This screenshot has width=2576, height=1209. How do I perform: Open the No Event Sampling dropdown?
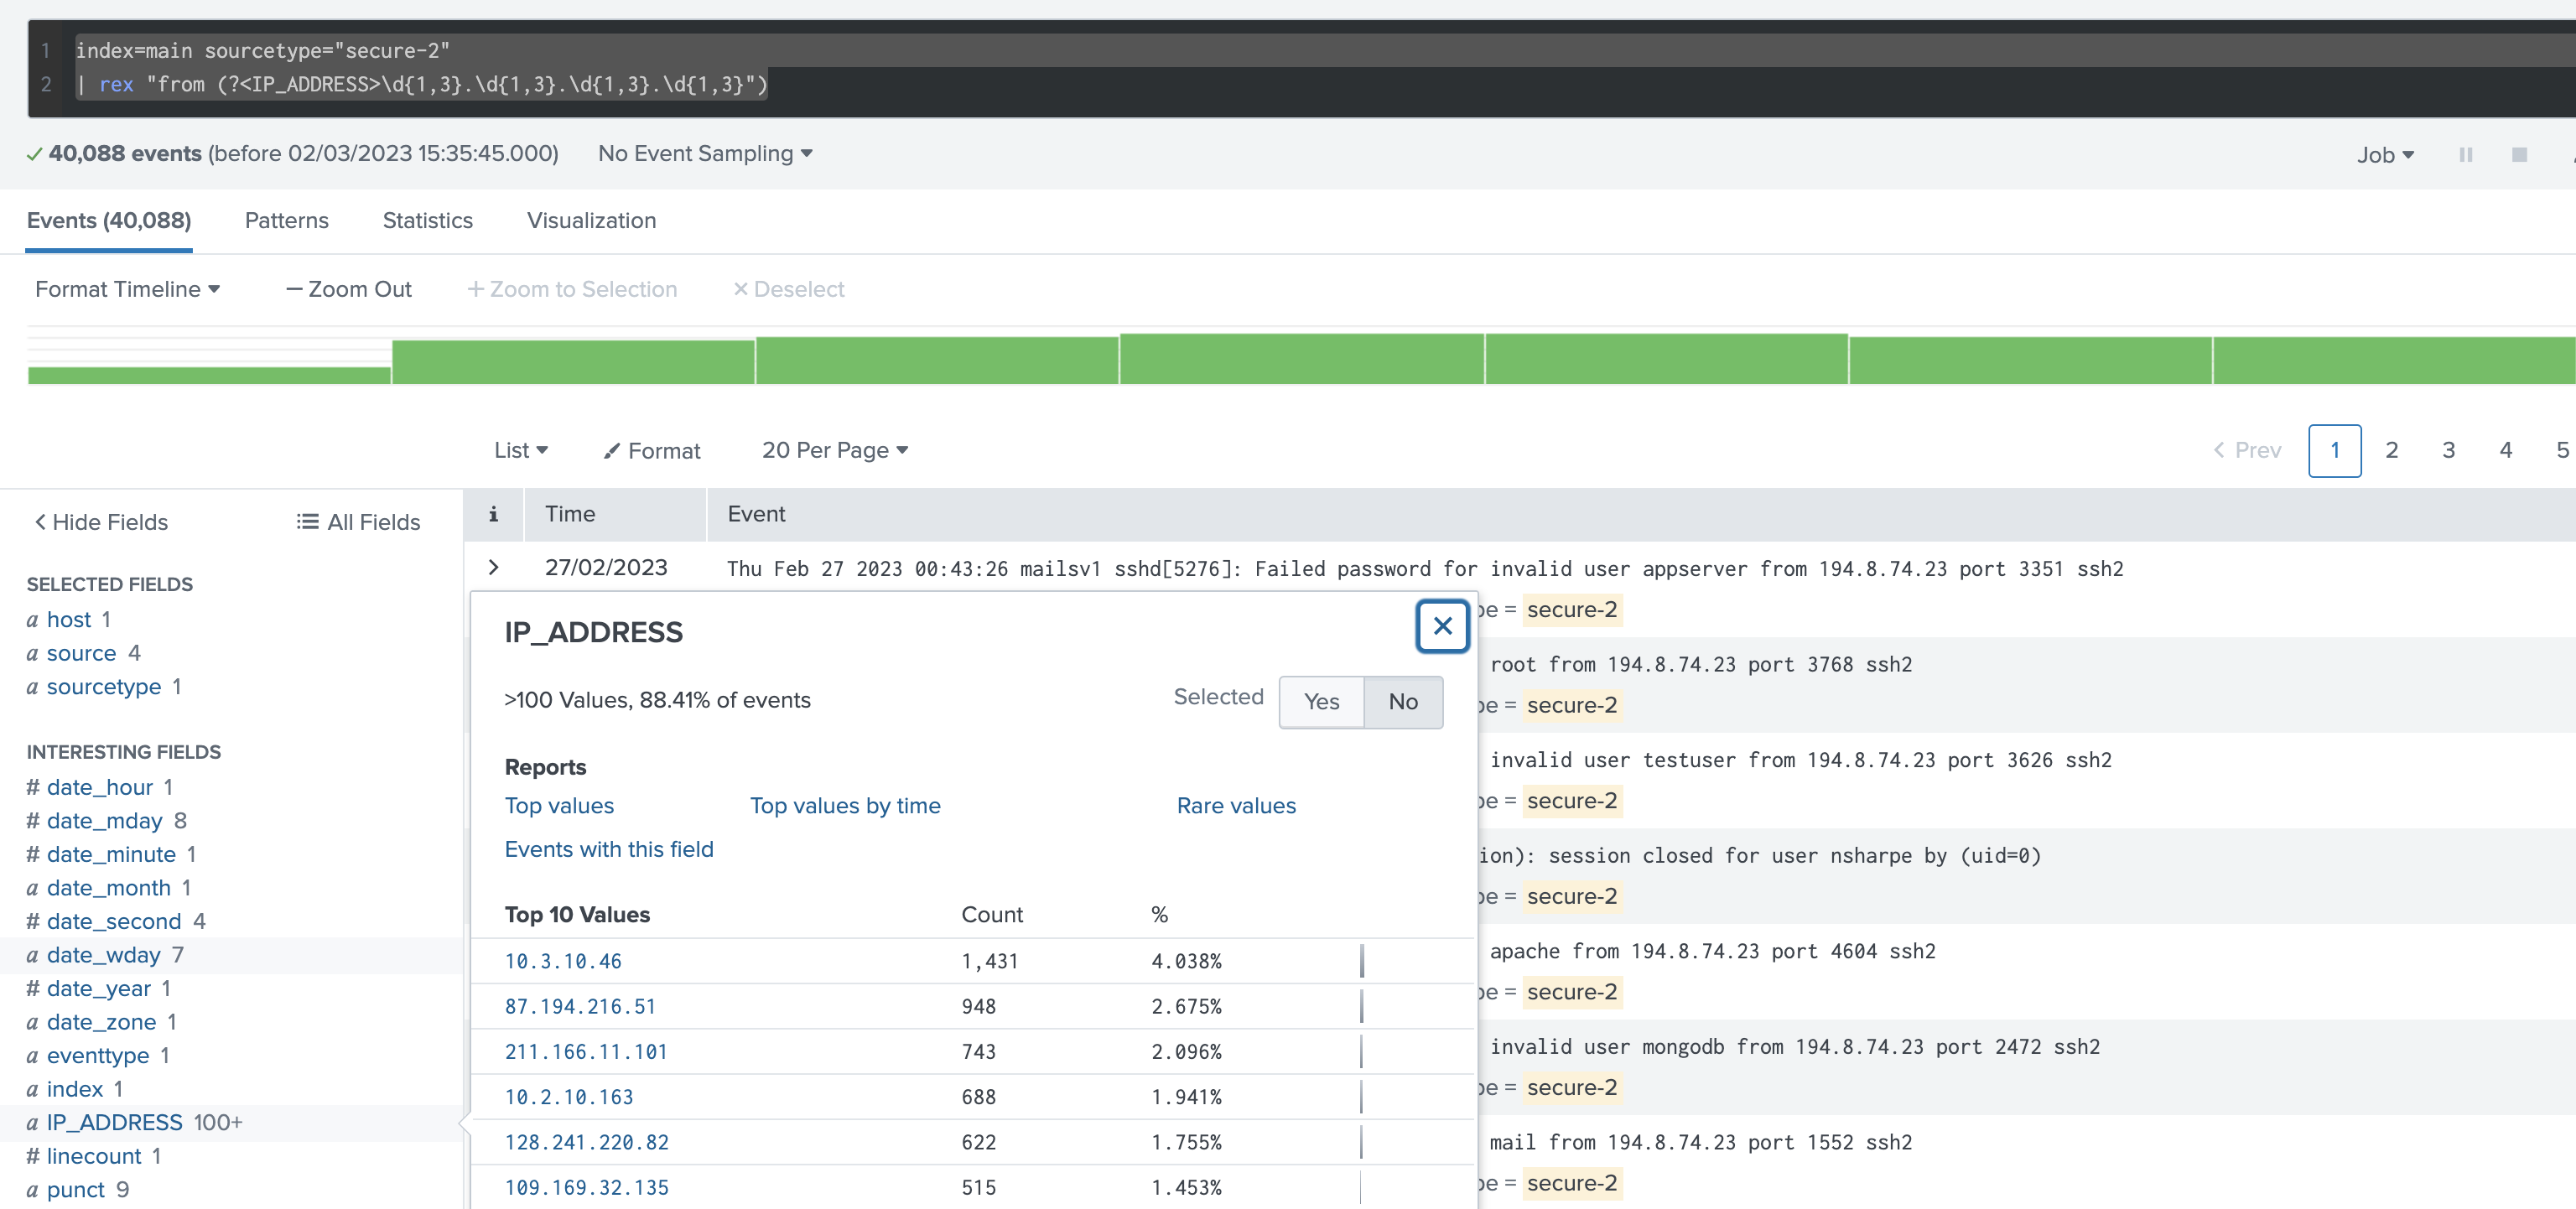coord(704,153)
